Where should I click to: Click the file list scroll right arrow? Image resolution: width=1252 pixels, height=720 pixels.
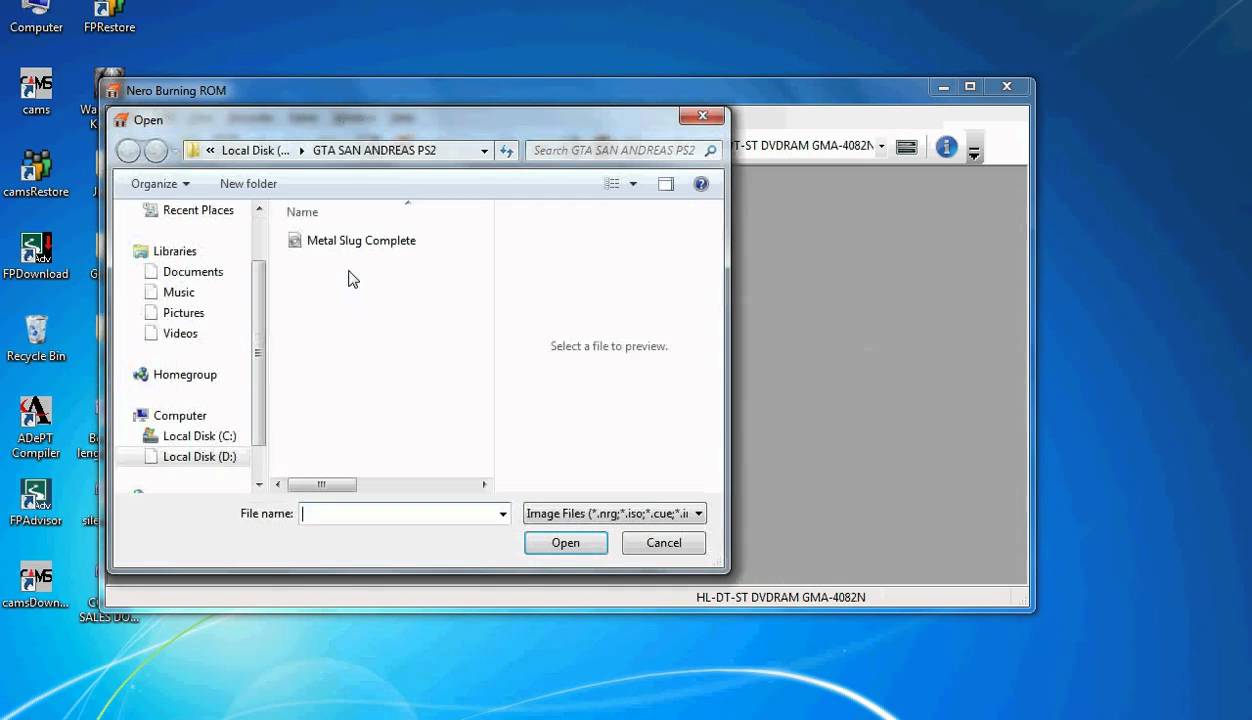[485, 485]
